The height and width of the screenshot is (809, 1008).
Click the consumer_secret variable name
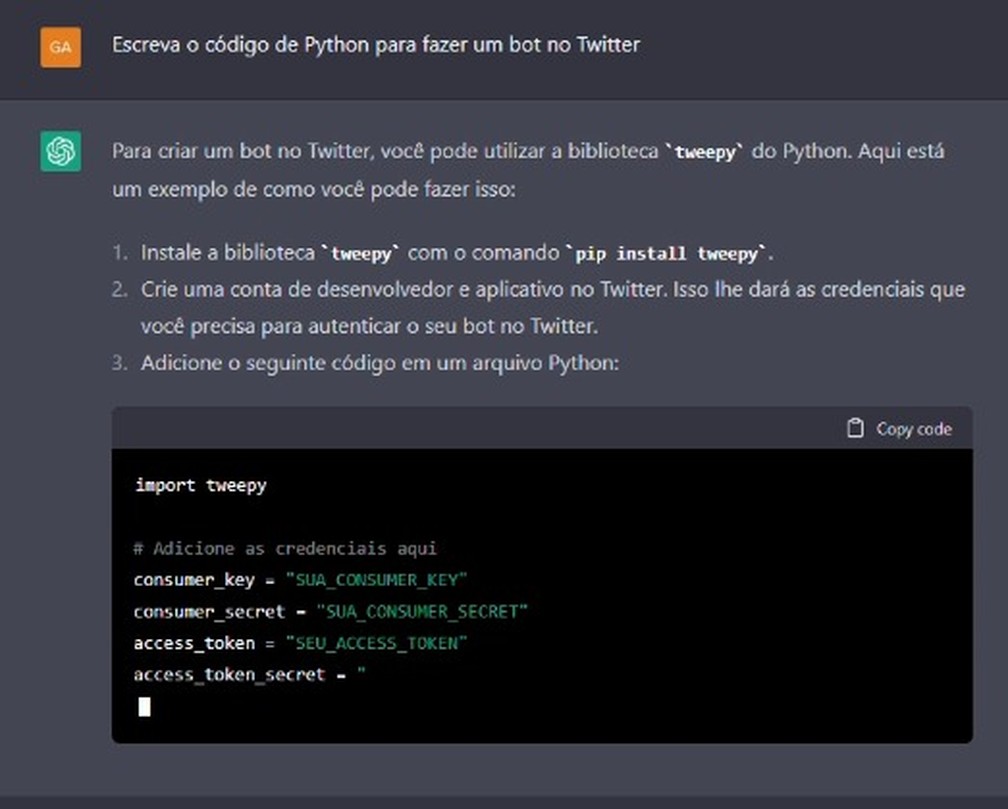click(x=209, y=611)
